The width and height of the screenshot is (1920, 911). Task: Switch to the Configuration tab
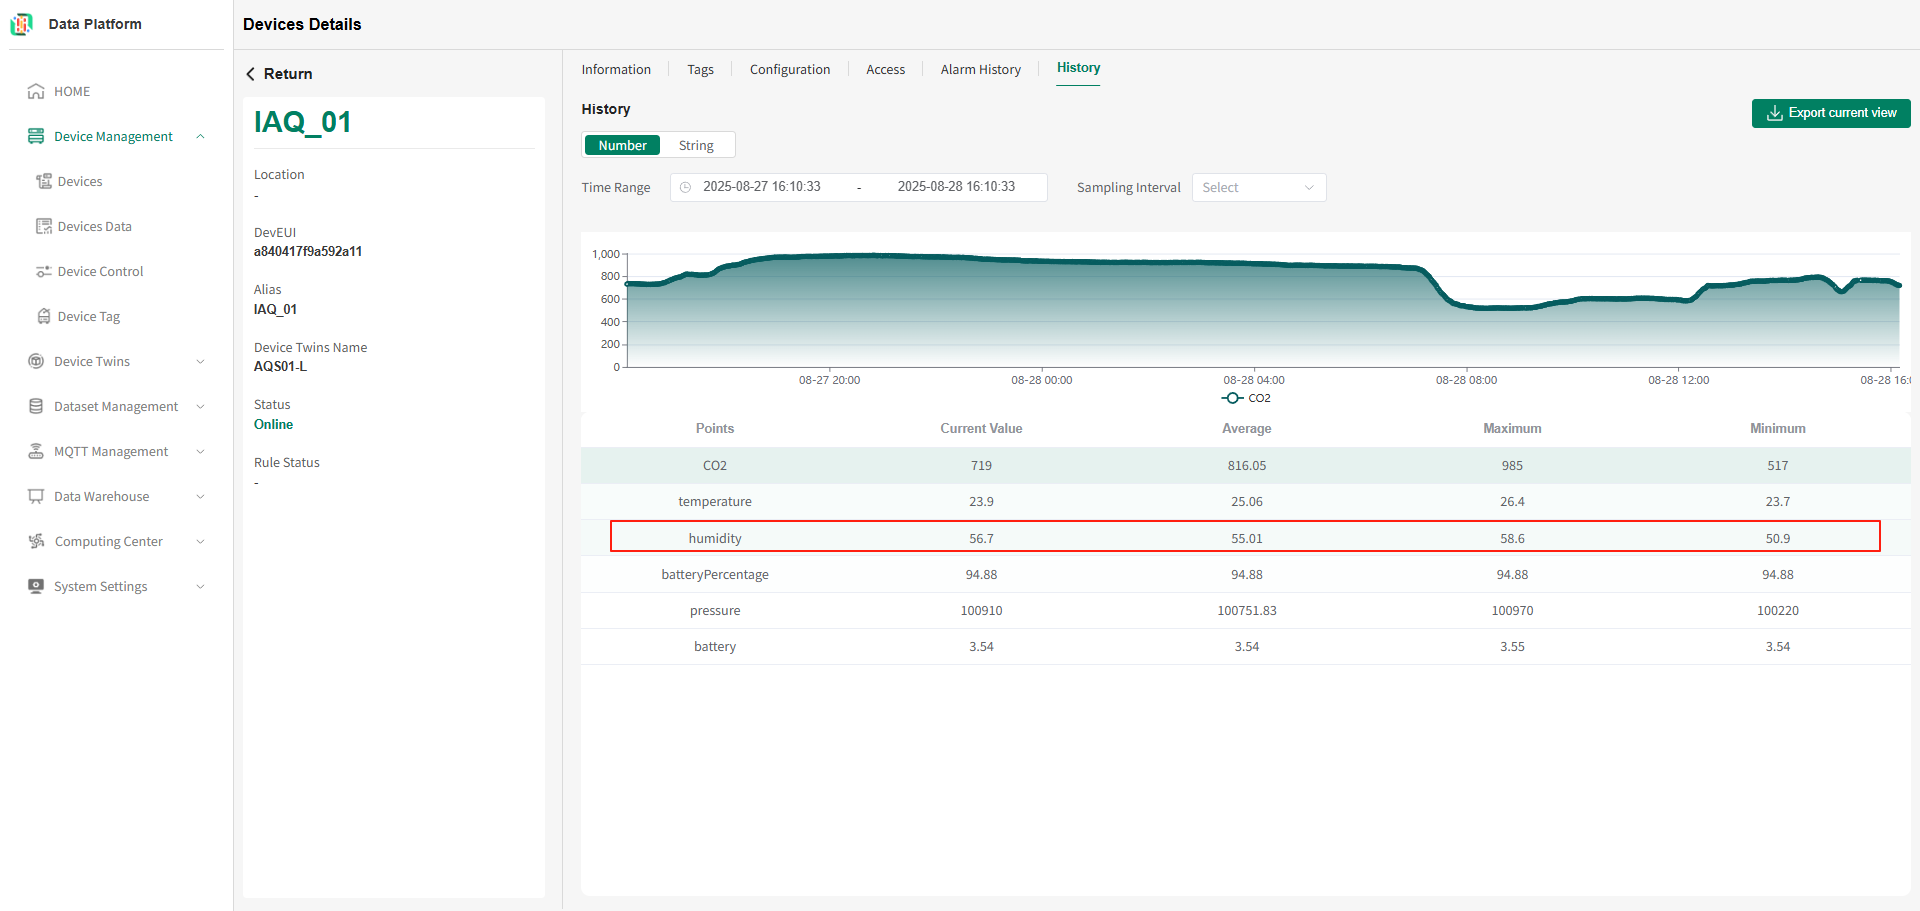tap(790, 69)
